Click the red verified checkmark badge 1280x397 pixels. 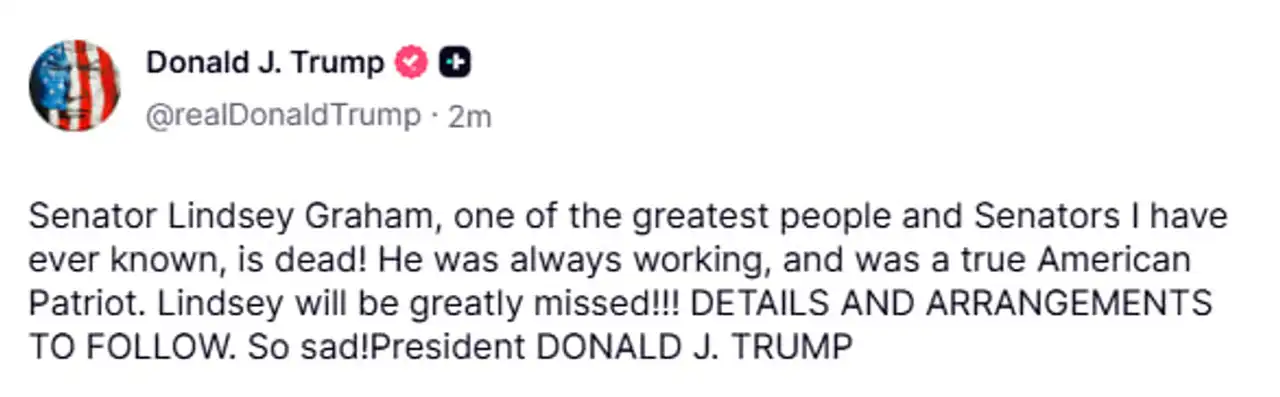click(x=412, y=63)
